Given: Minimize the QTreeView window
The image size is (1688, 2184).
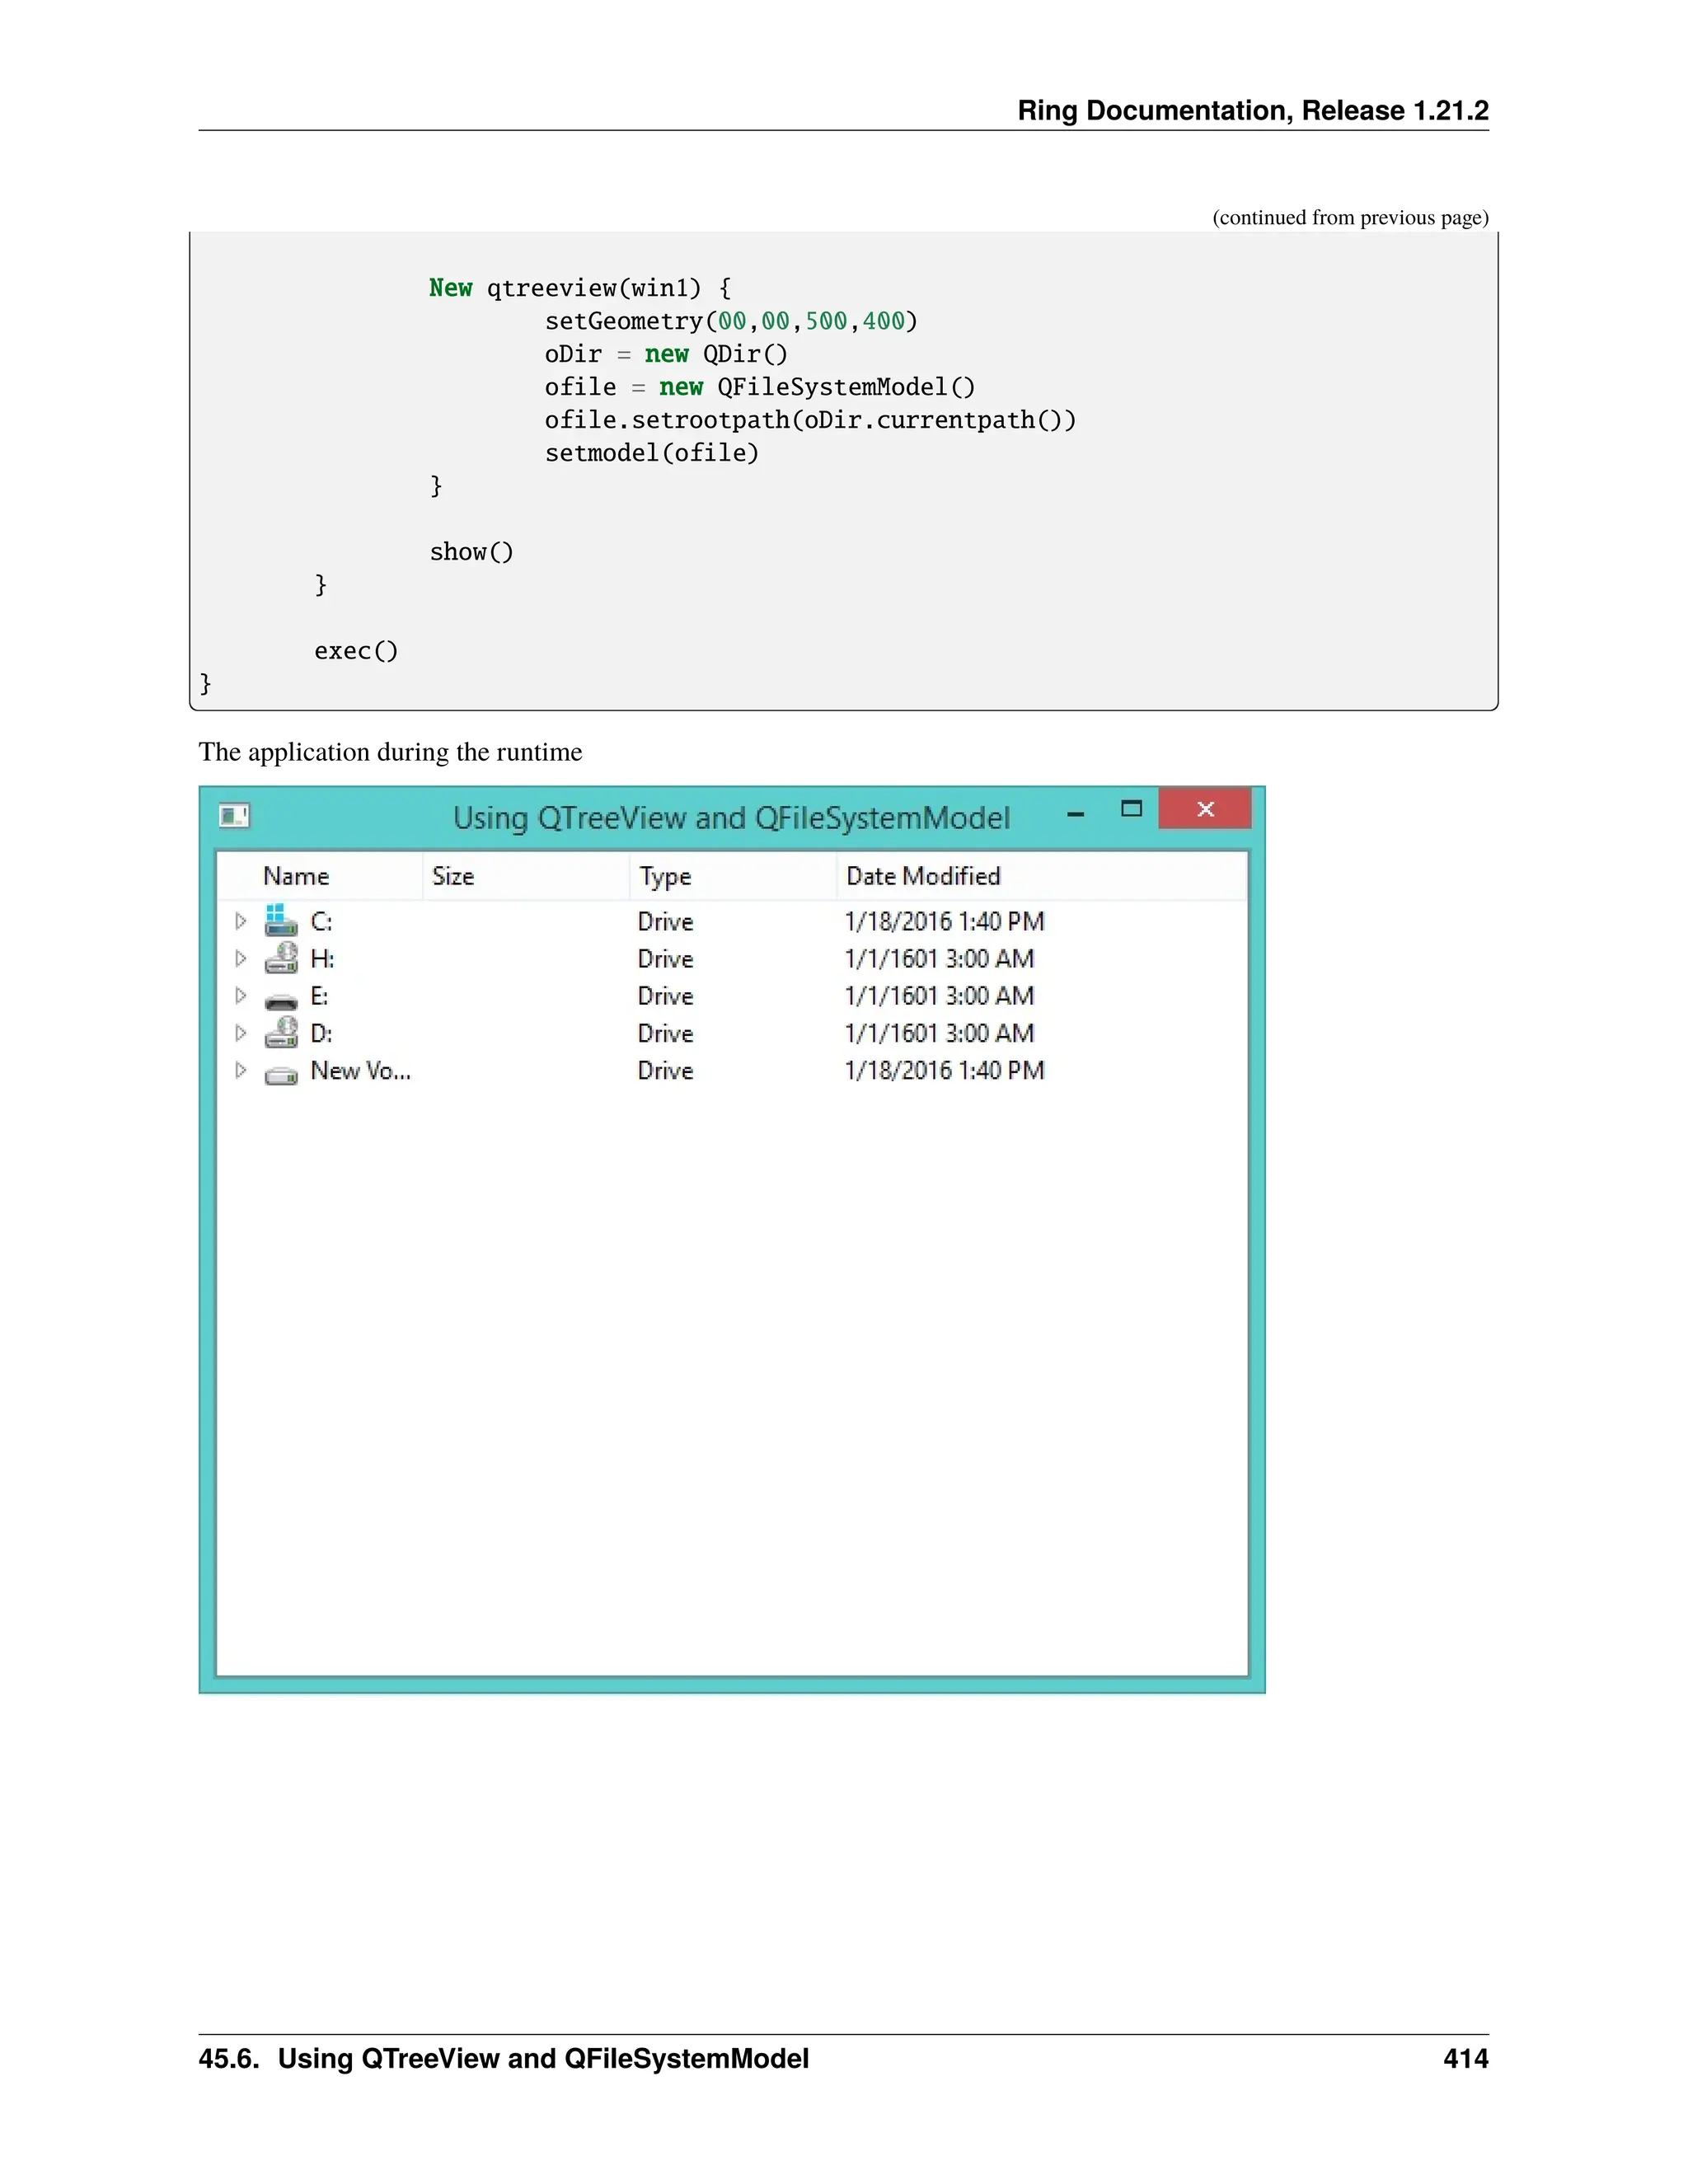Looking at the screenshot, I should point(1076,813).
